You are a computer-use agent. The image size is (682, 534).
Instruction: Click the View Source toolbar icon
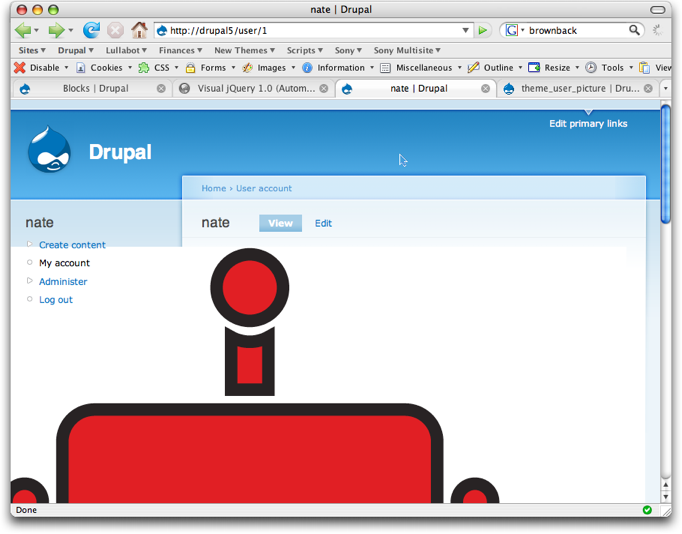click(645, 68)
